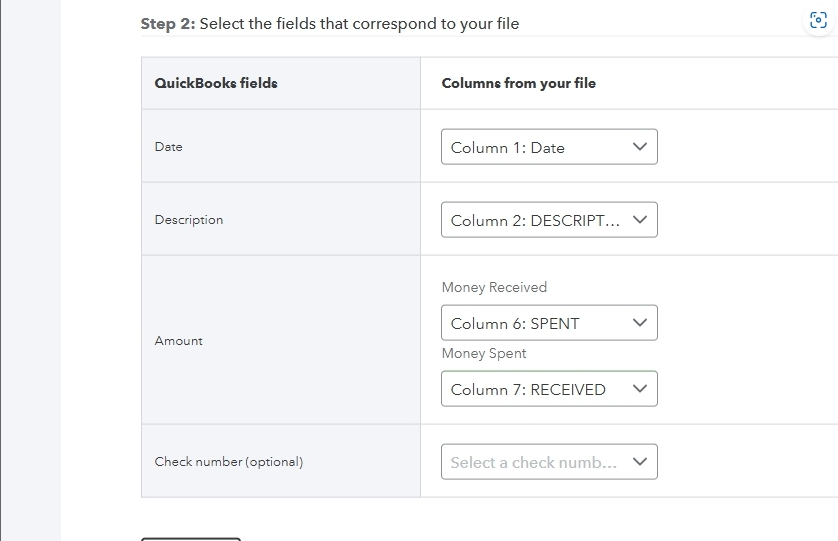The image size is (838, 541).
Task: Click the chevron arrow on the DESCRIPT column dropdown
Action: pos(641,220)
